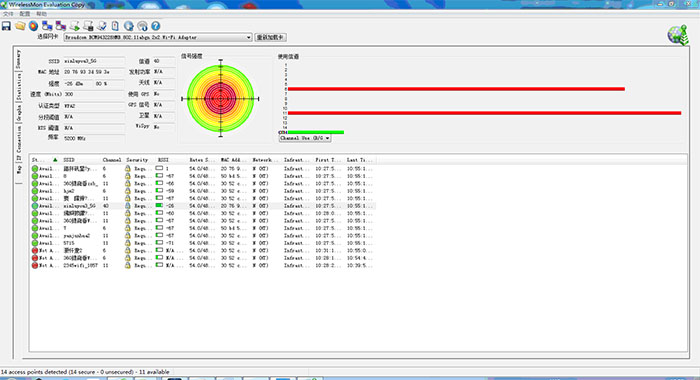Click the floppy disk save icon
700x380 pixels.
pos(6,26)
